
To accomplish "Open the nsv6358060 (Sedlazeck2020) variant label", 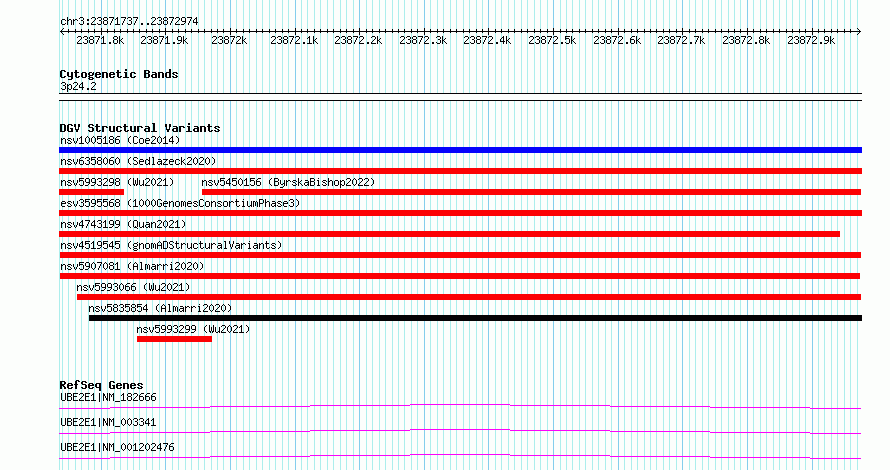I will [x=138, y=161].
